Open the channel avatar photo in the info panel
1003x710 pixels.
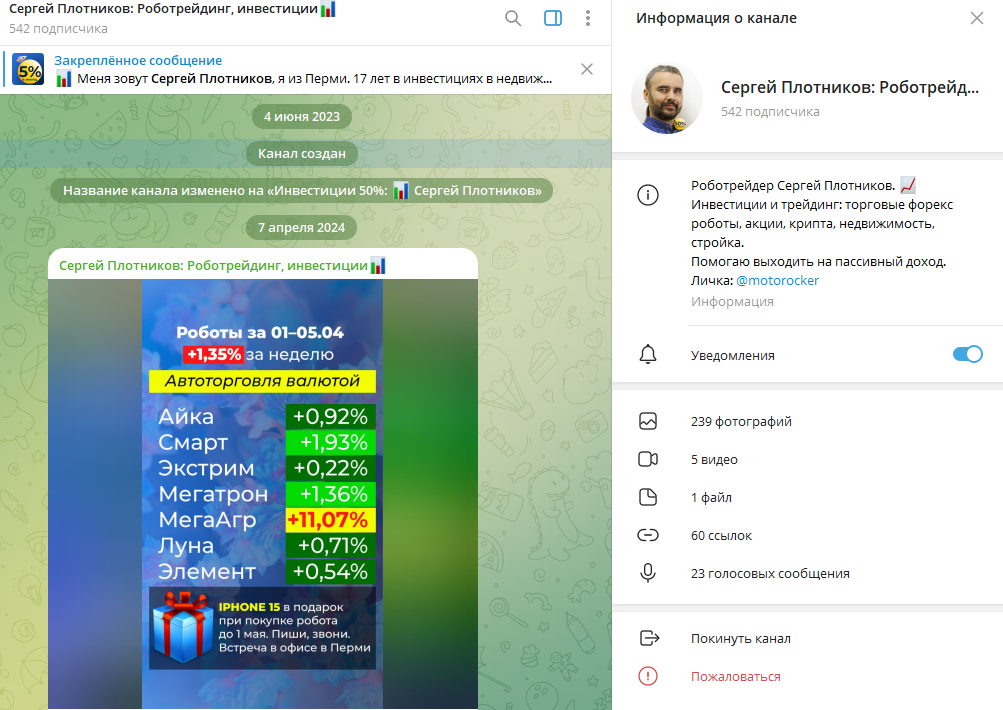pos(667,99)
